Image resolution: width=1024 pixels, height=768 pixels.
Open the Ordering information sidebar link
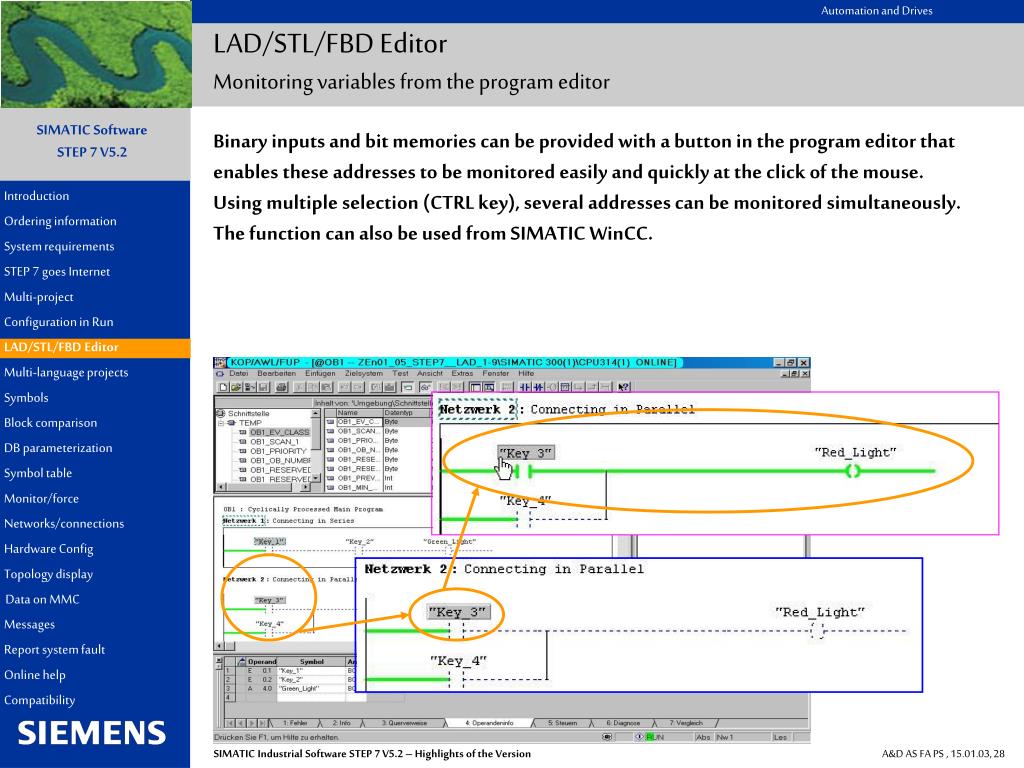point(60,221)
